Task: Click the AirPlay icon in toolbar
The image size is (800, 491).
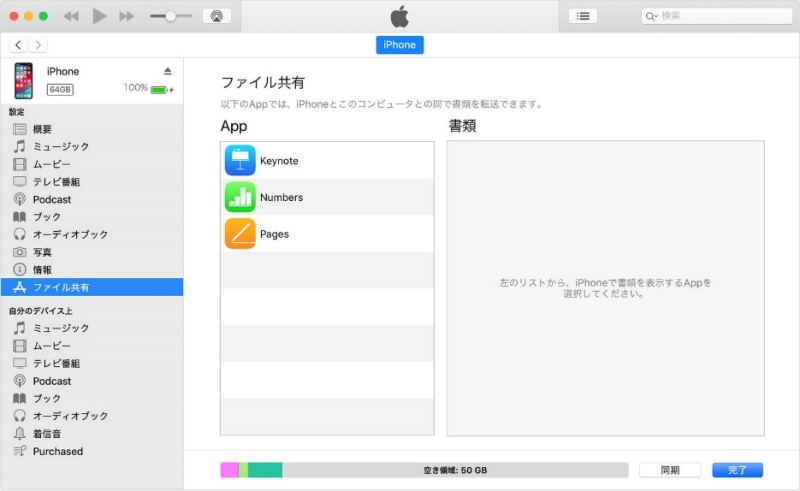Action: pos(216,16)
